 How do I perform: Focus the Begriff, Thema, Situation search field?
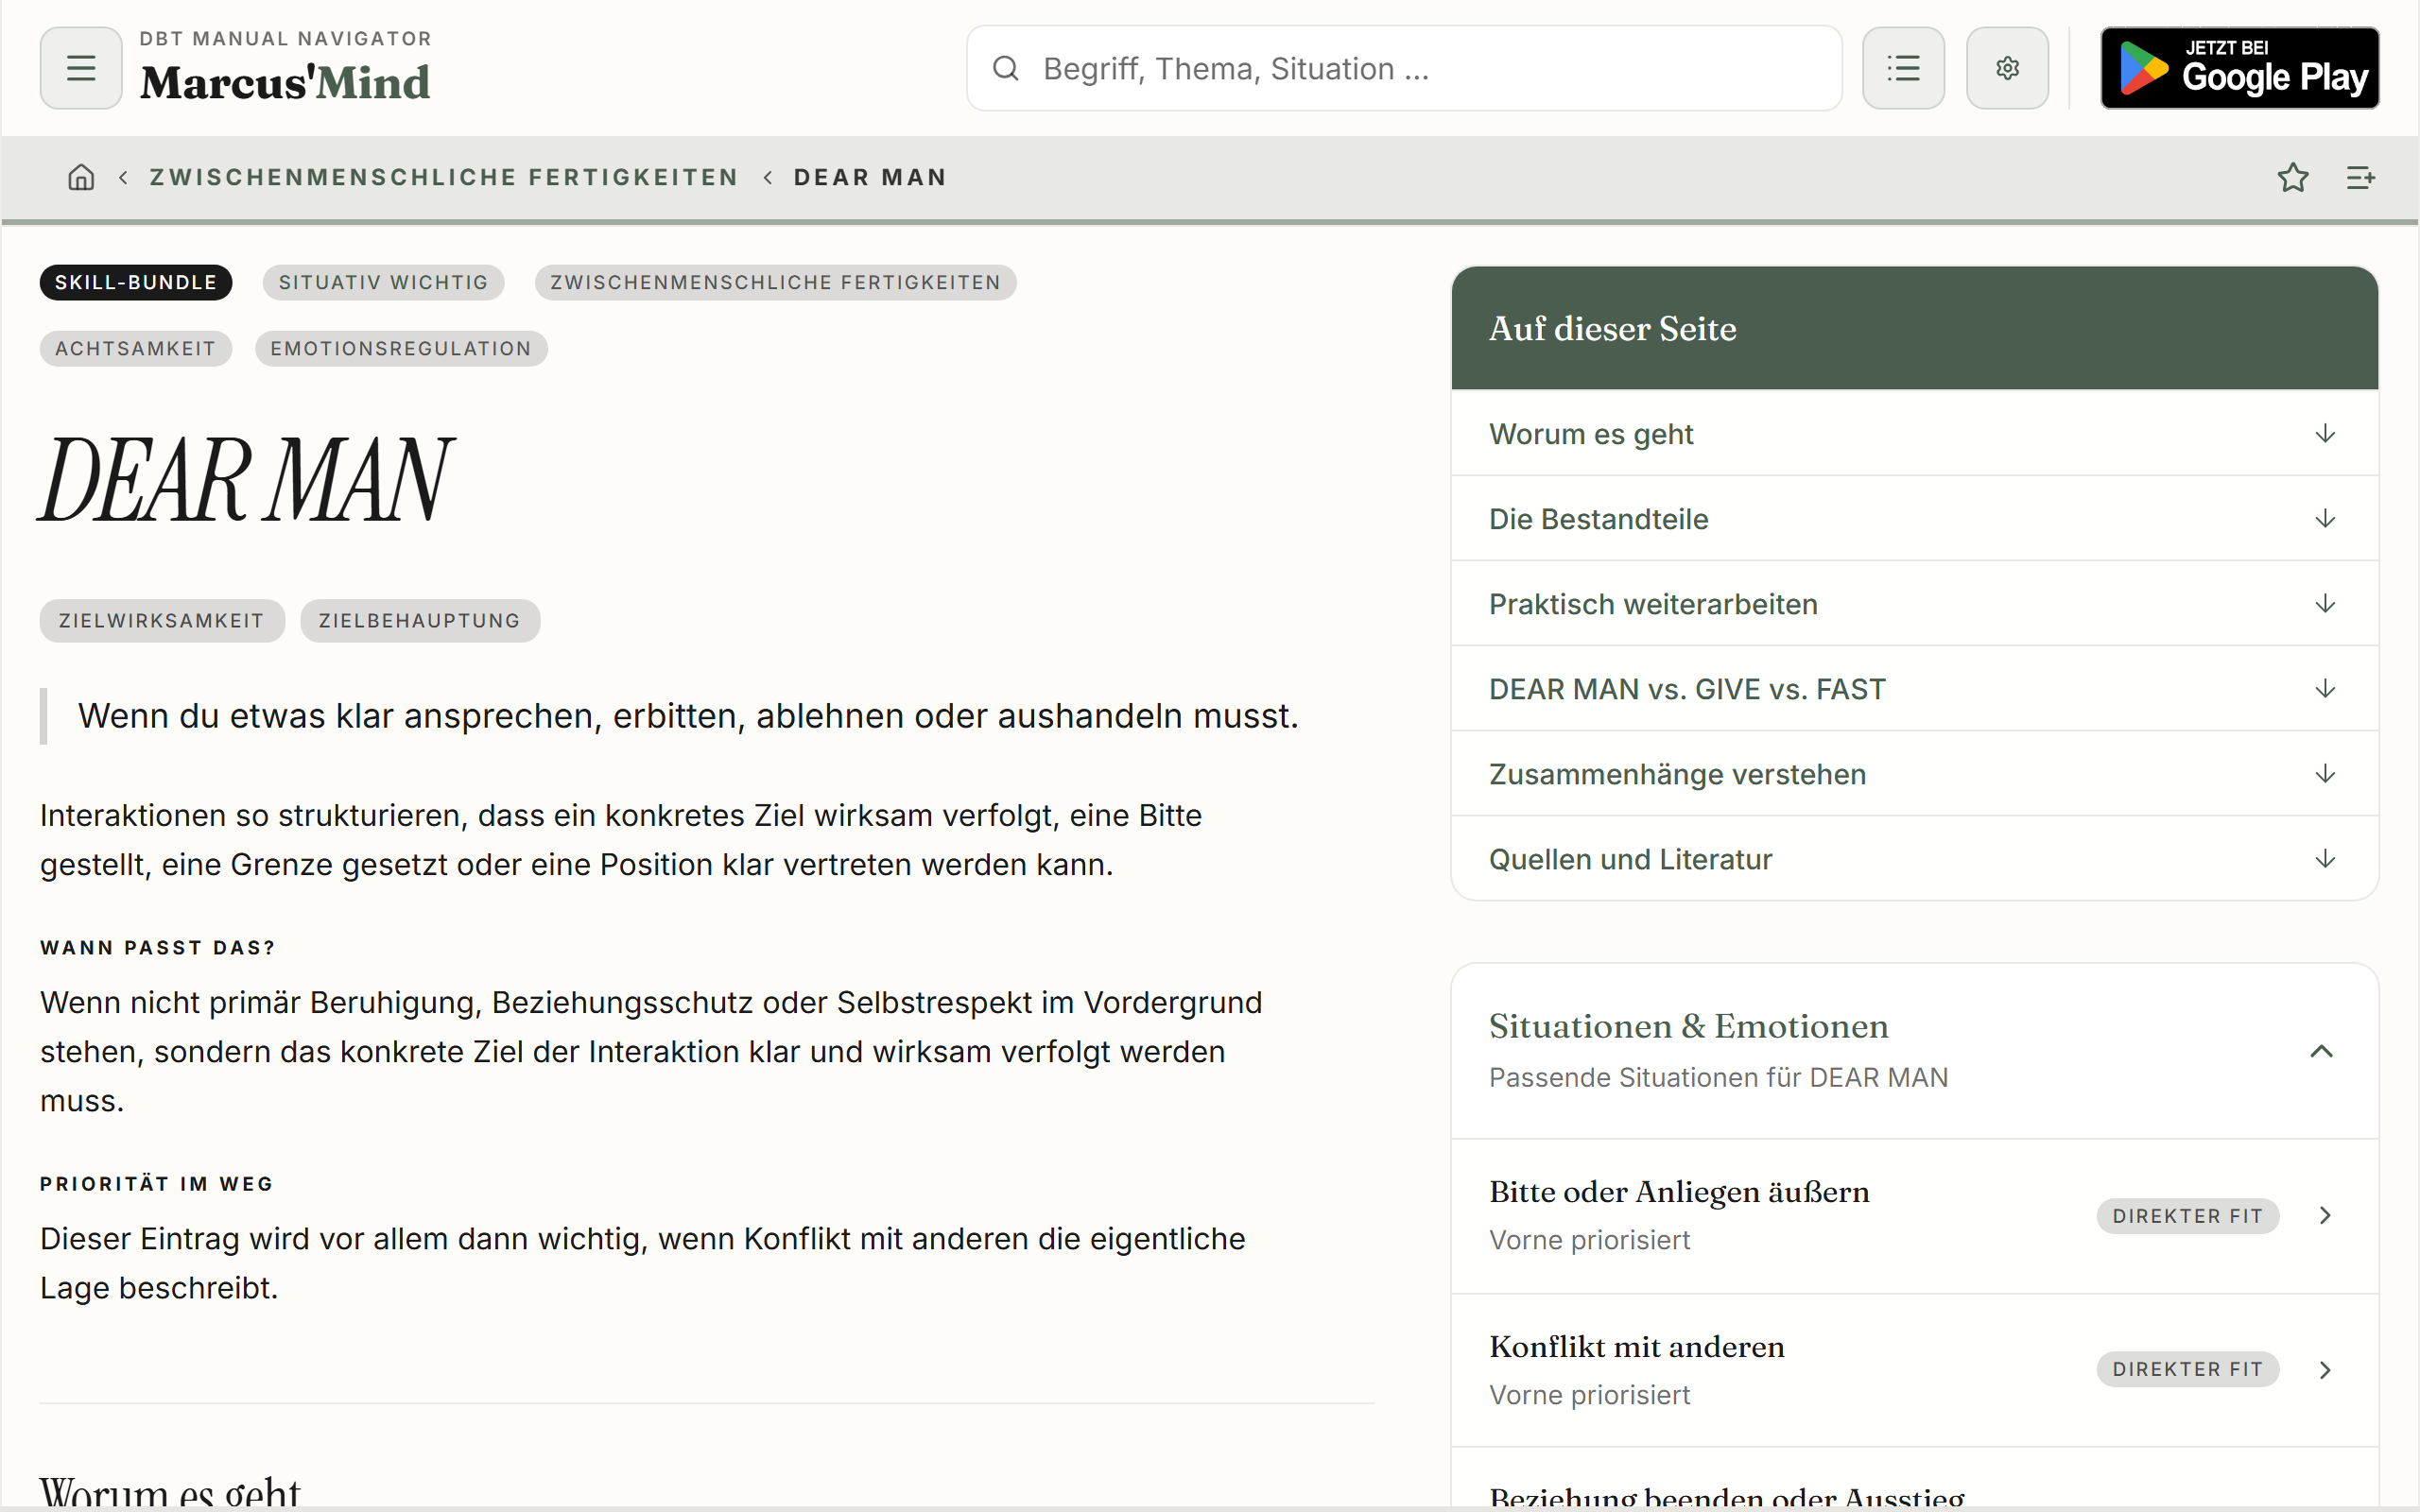click(1404, 68)
